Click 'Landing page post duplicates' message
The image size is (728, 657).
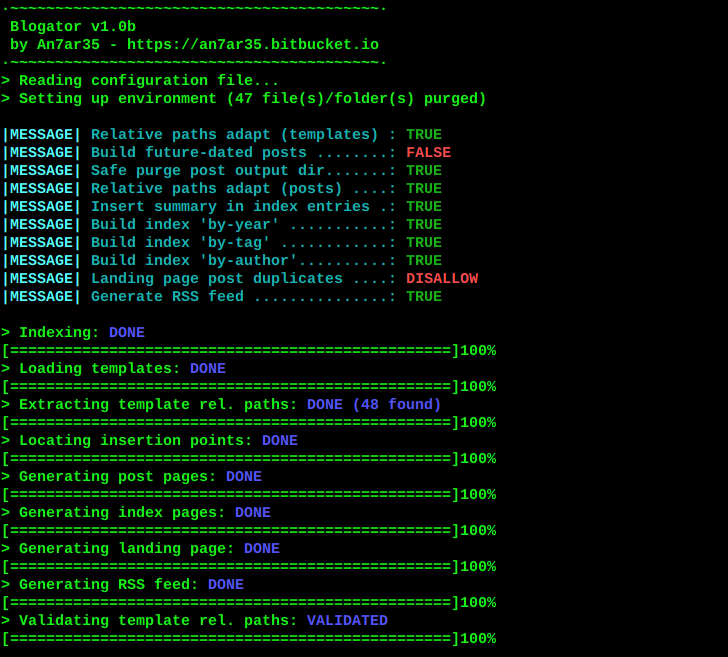click(217, 279)
